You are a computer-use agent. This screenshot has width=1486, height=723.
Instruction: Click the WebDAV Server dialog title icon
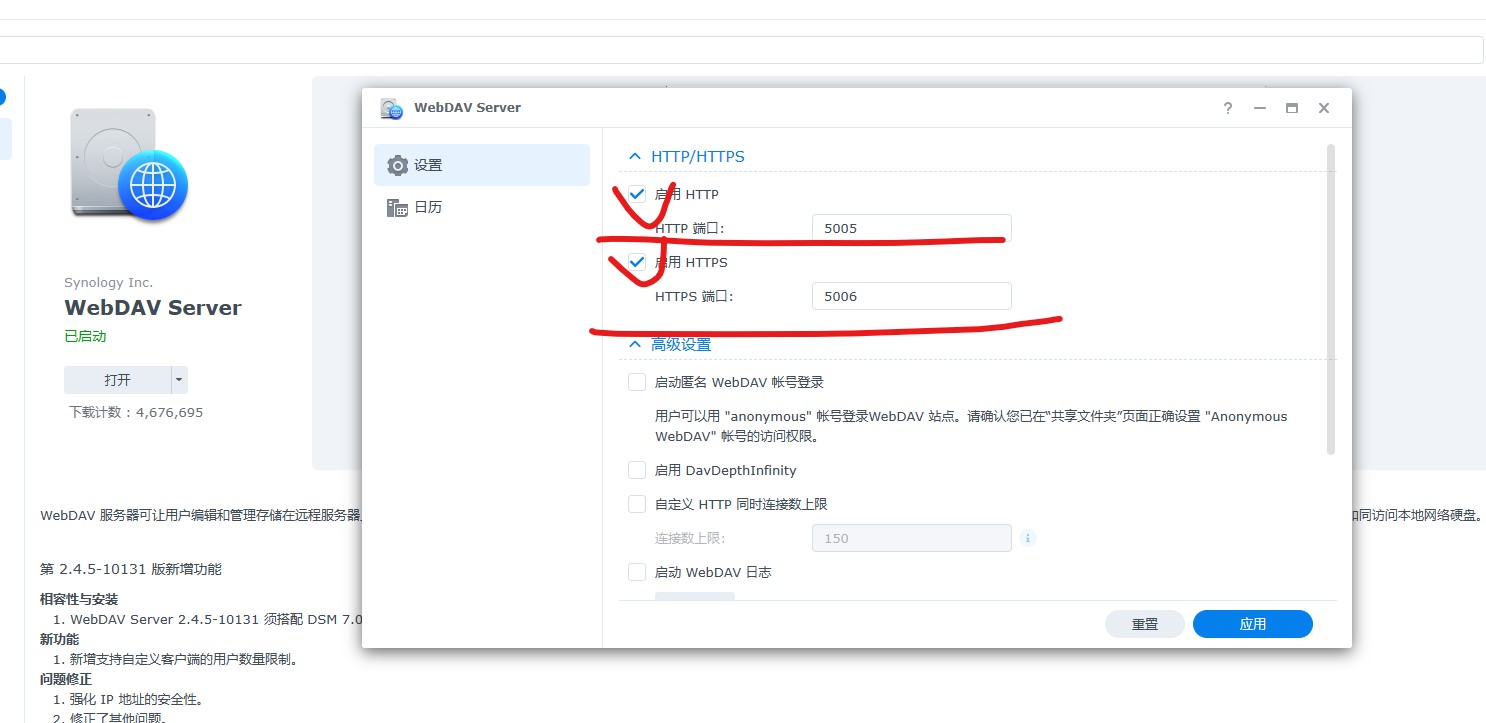(x=392, y=109)
